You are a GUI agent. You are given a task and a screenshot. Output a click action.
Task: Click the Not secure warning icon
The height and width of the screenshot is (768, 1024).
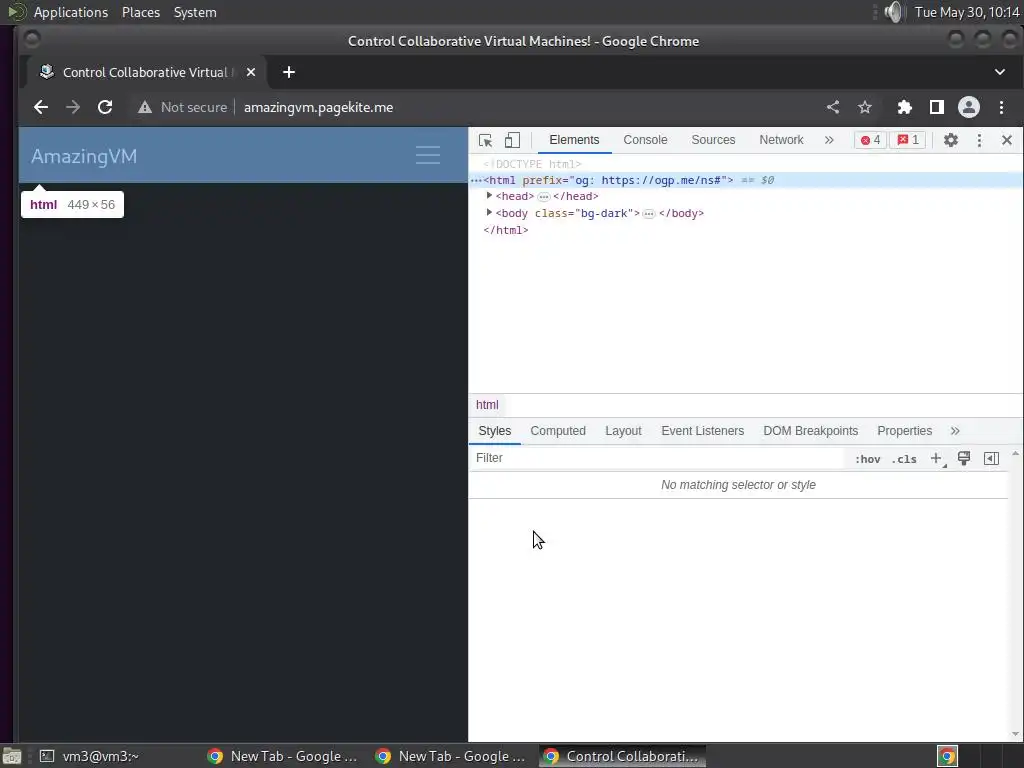145,107
